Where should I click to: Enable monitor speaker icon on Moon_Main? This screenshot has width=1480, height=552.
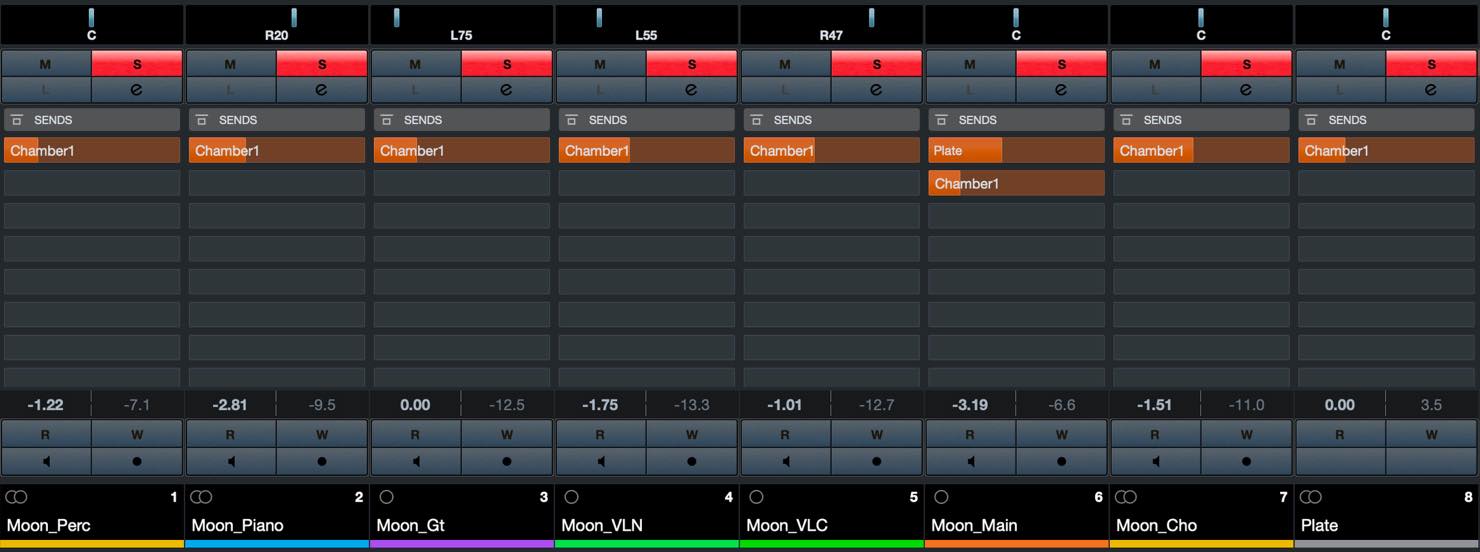[971, 461]
